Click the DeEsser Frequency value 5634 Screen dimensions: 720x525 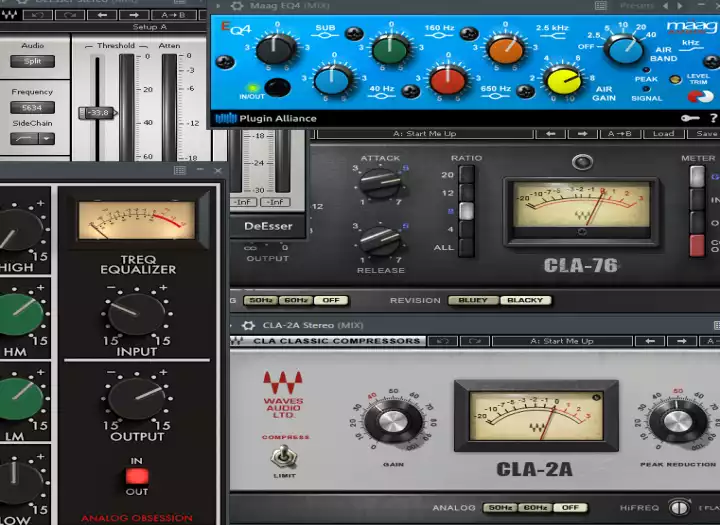pos(33,107)
